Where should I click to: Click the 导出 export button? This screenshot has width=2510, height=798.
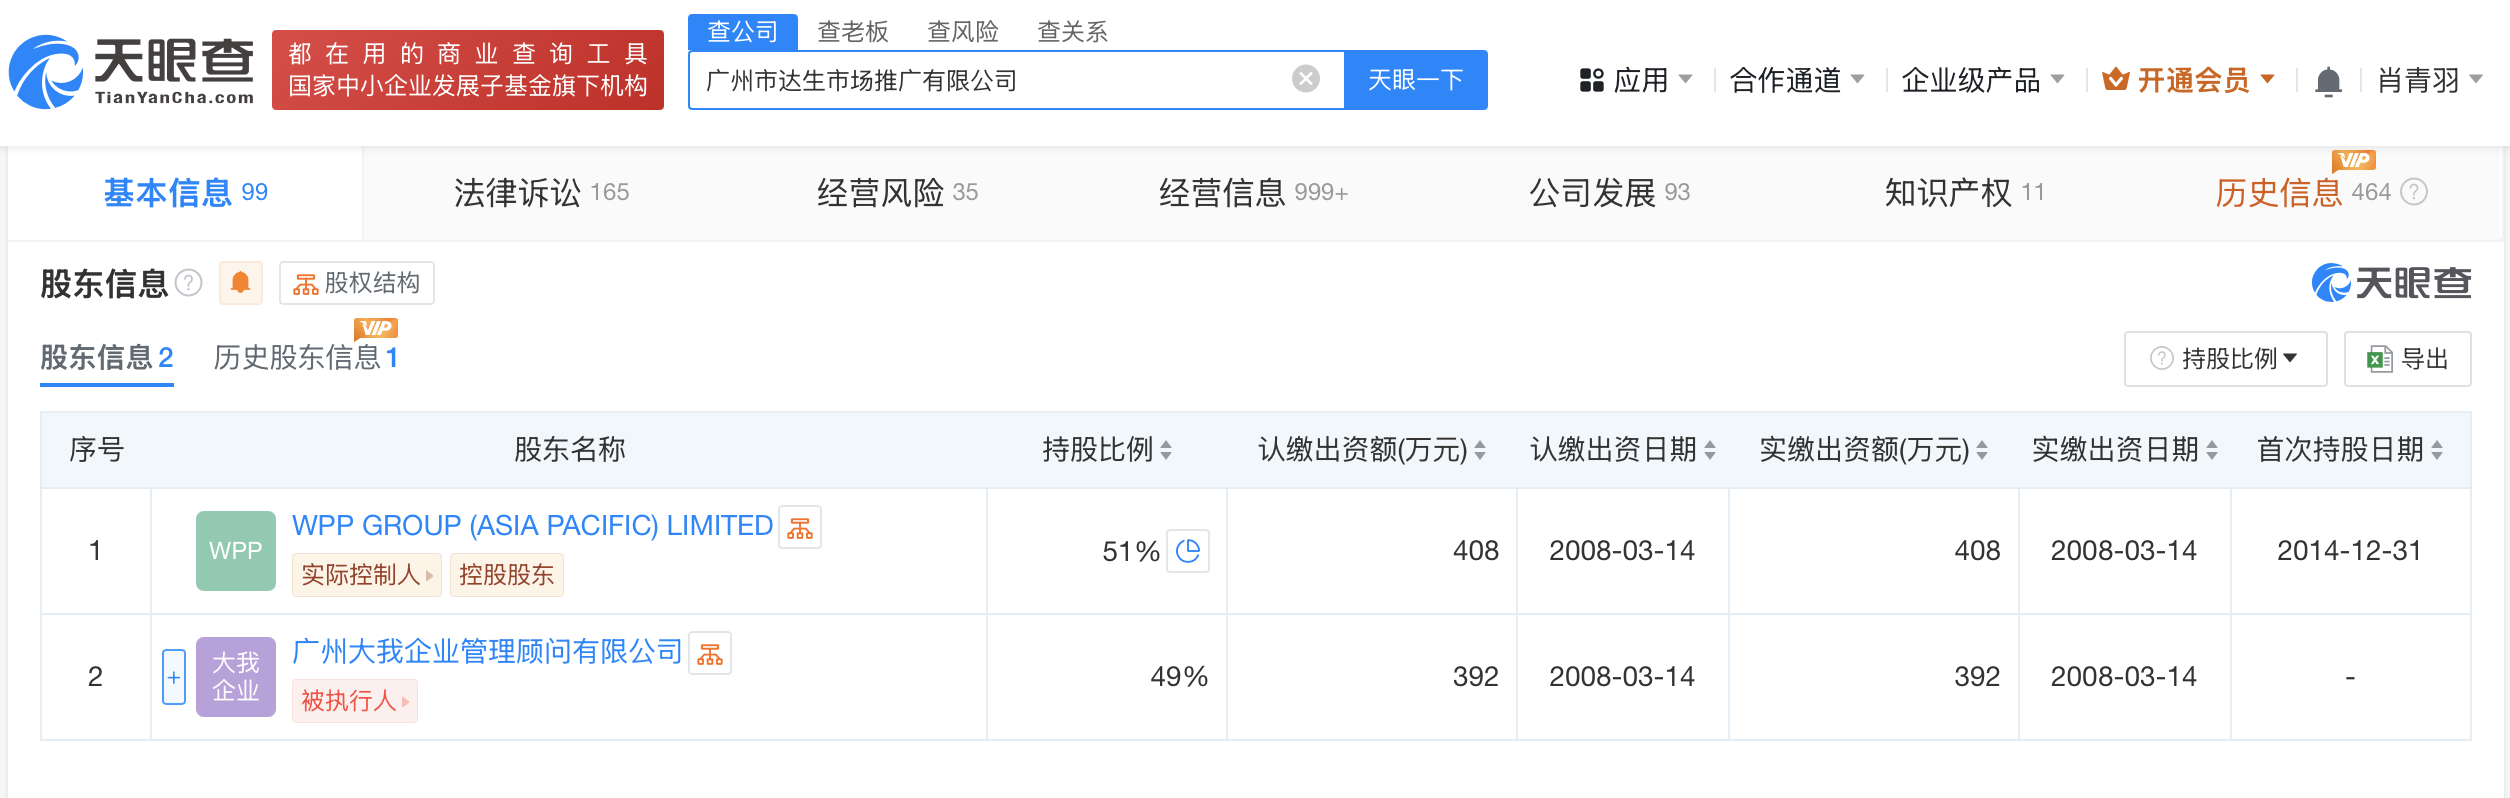coord(2407,359)
